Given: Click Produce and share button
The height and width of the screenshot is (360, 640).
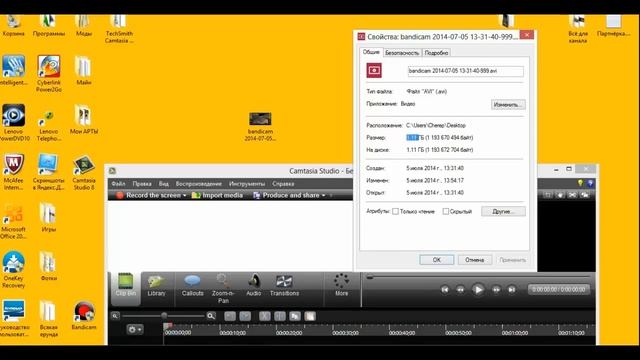Looking at the screenshot, I should click(x=287, y=196).
